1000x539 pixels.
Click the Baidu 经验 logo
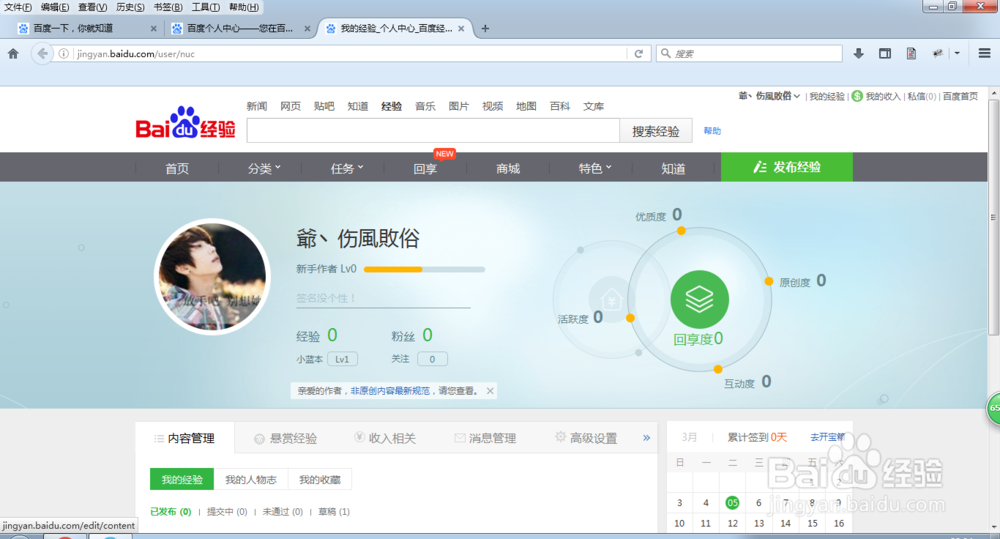(x=185, y=123)
